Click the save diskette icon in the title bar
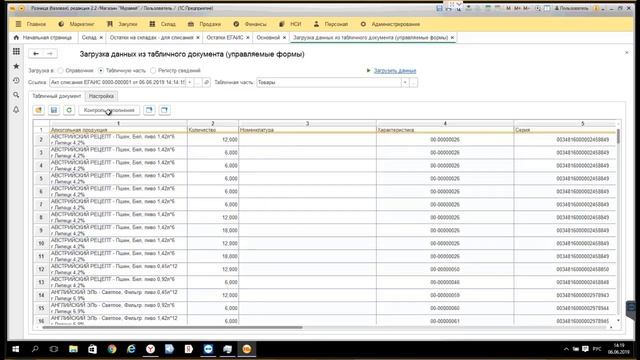Viewport: 640px width, 360px height. click(x=439, y=8)
